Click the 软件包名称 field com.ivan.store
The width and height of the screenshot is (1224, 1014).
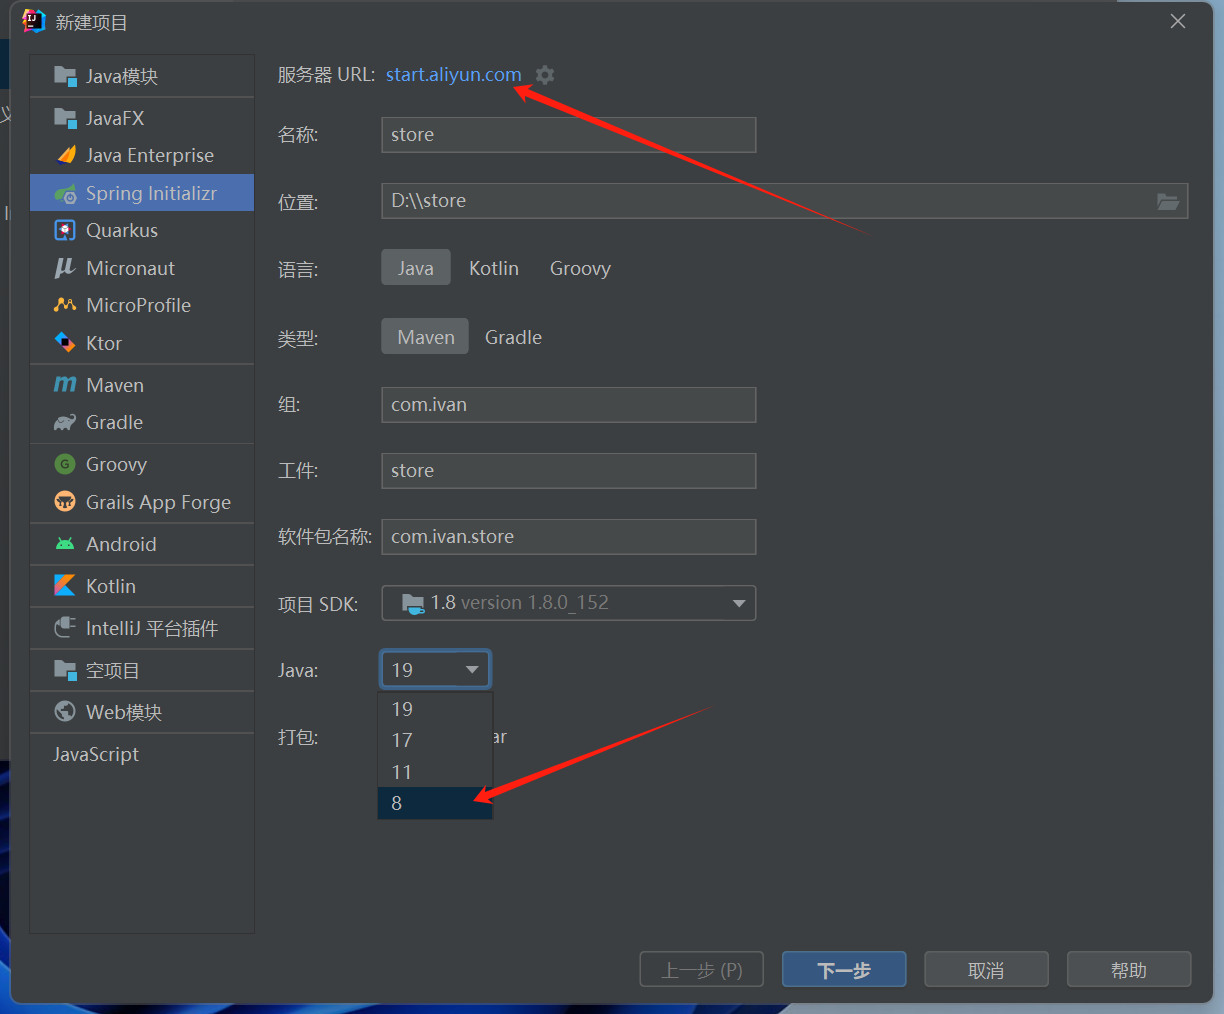coord(568,537)
